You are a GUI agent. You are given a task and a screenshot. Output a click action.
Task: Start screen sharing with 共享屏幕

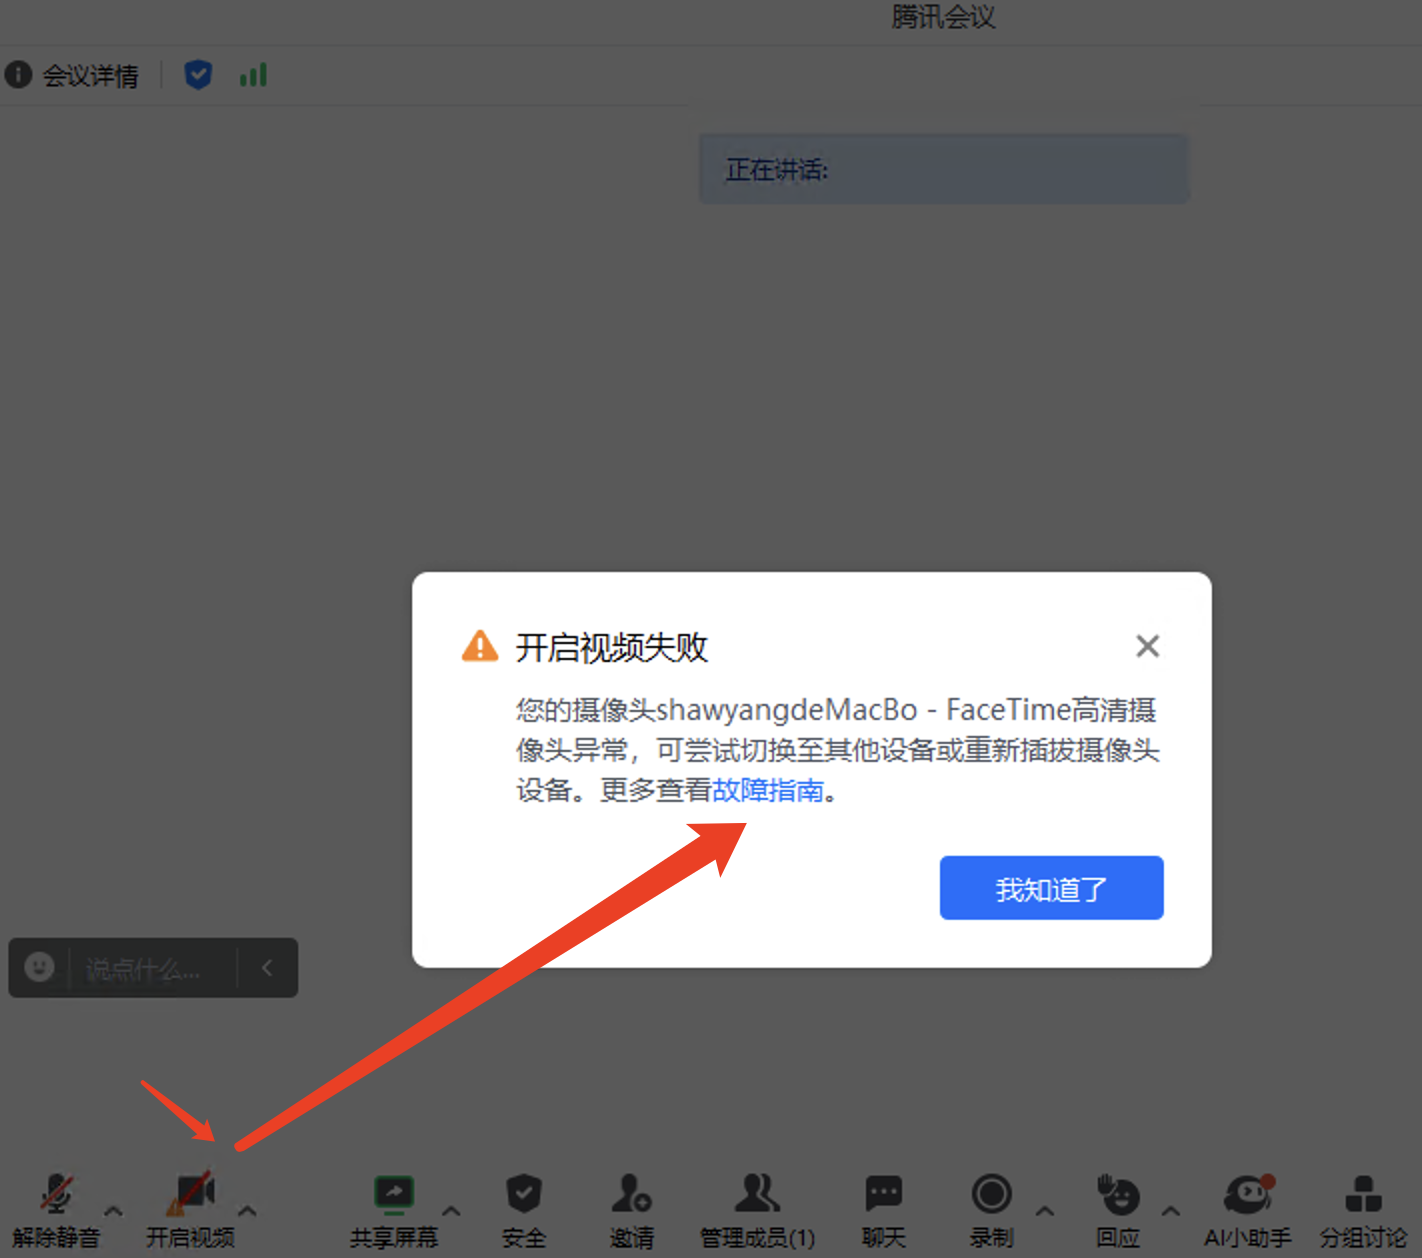394,1210
